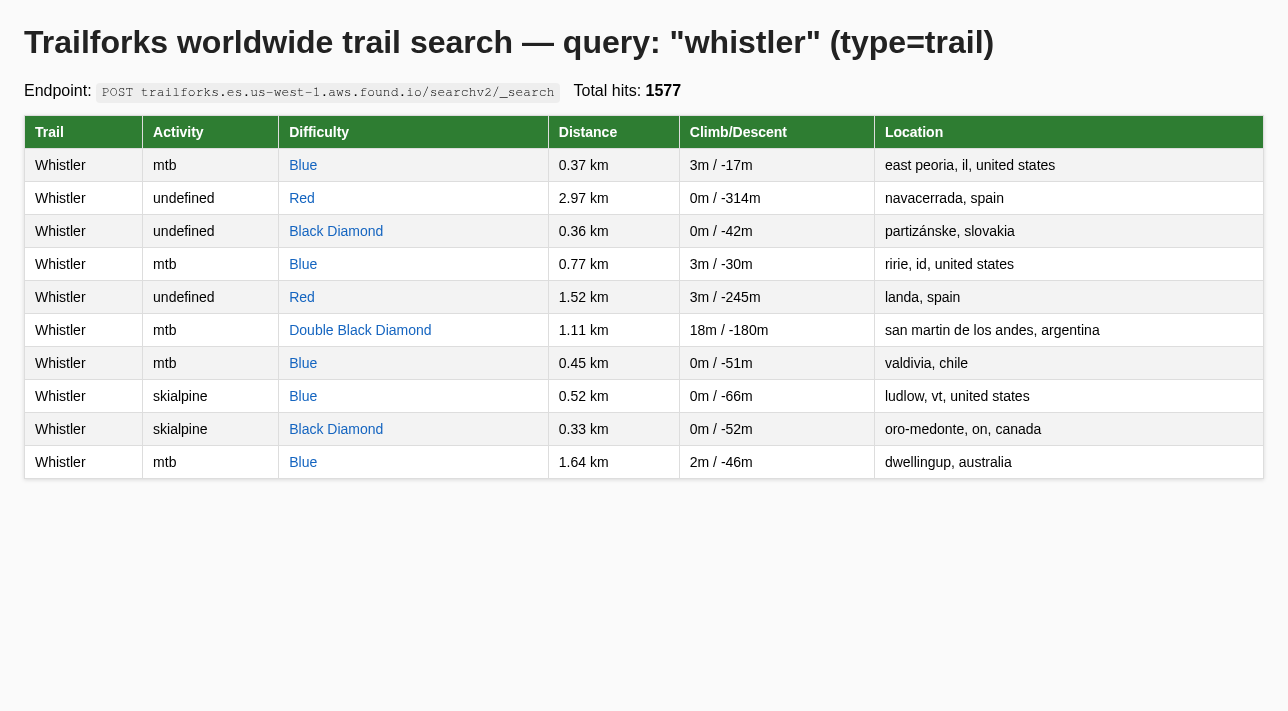
Task: Click 'skialpine' activity in oro-medonte row
Action: point(180,429)
